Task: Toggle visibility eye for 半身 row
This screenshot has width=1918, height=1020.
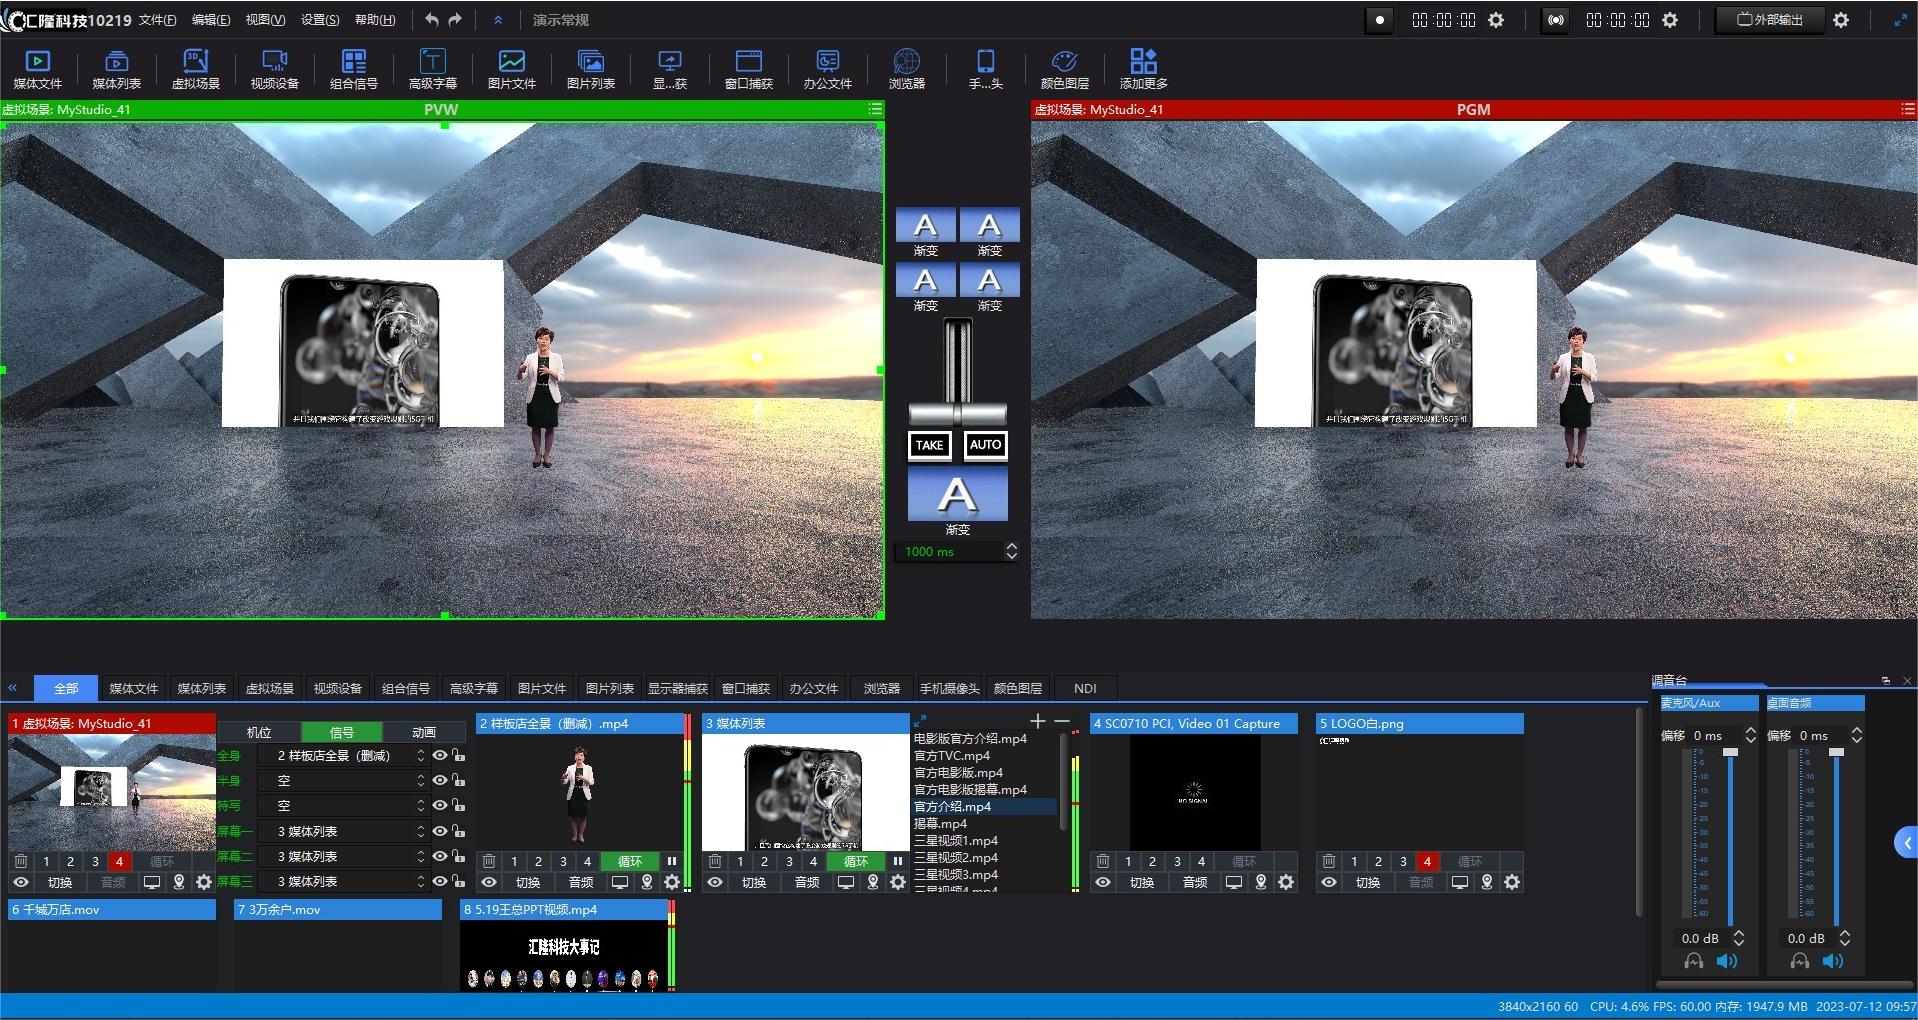Action: tap(439, 780)
